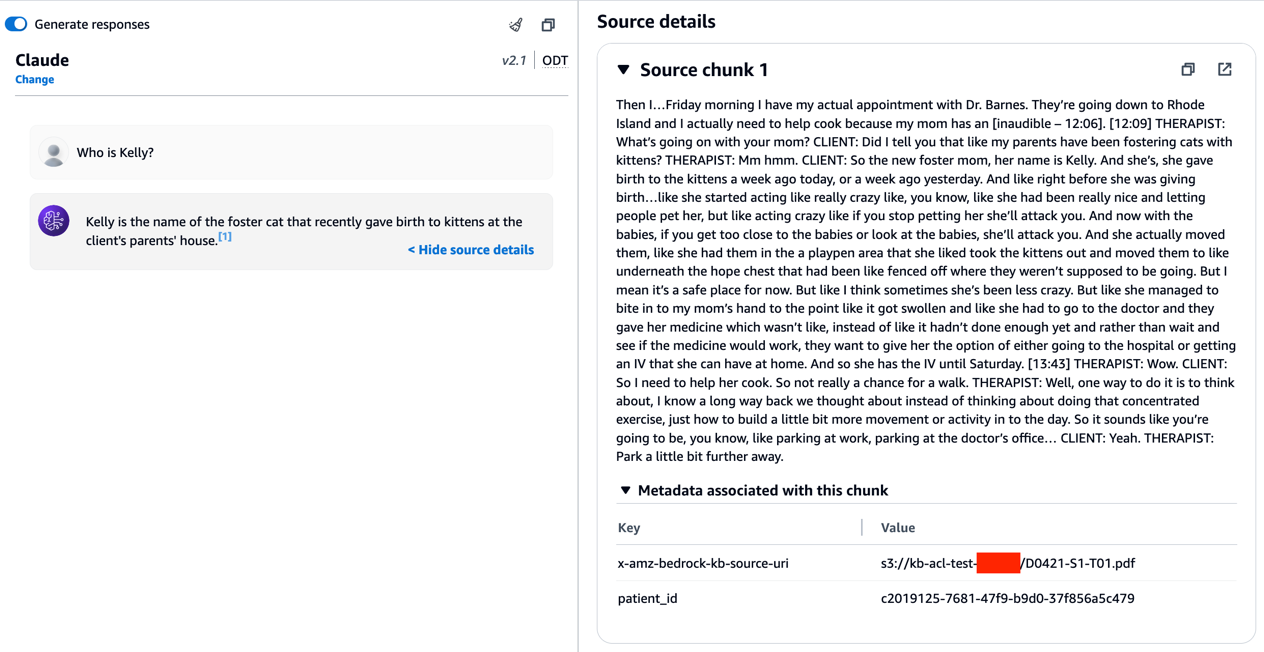Open source chunk in new window icon
Viewport: 1264px width, 652px height.
coord(1225,70)
